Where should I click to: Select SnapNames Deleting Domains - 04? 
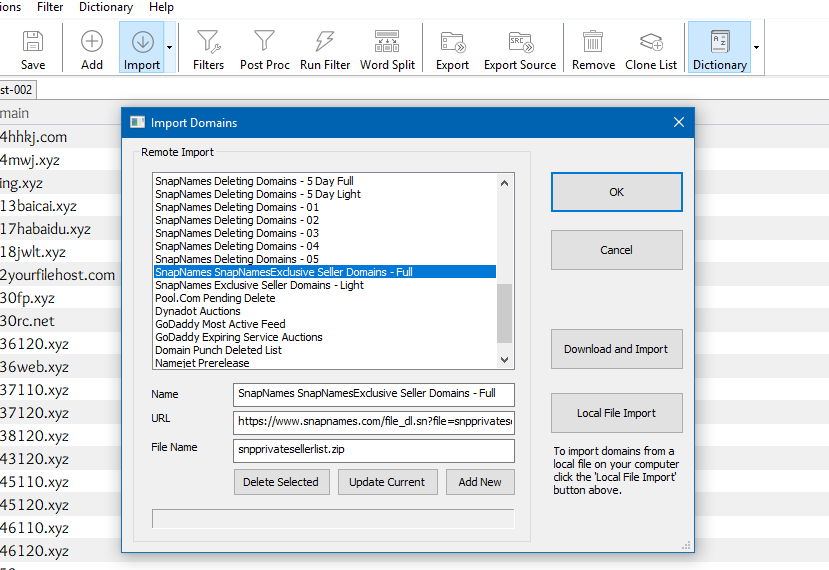325,246
